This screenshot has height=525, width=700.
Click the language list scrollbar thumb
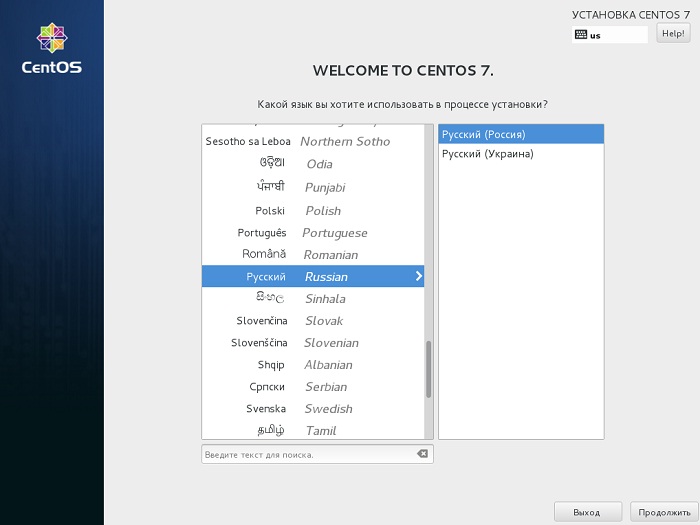click(428, 369)
